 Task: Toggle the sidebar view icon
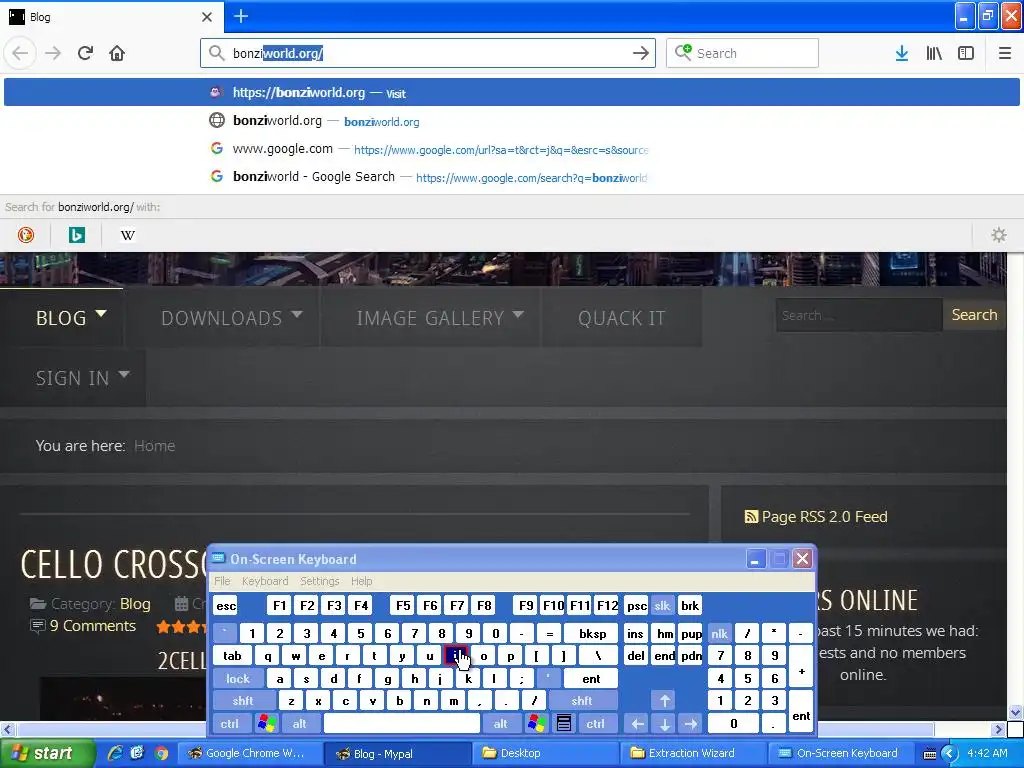coord(966,53)
